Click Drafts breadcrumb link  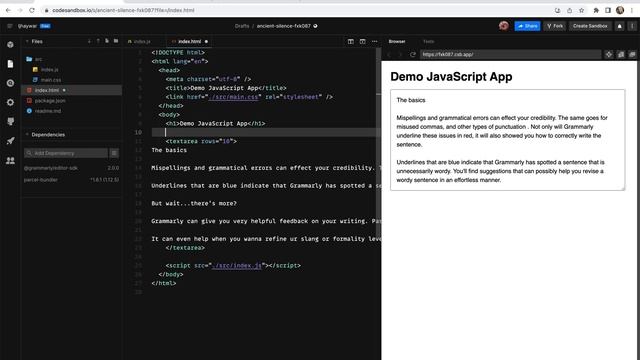[x=242, y=26]
